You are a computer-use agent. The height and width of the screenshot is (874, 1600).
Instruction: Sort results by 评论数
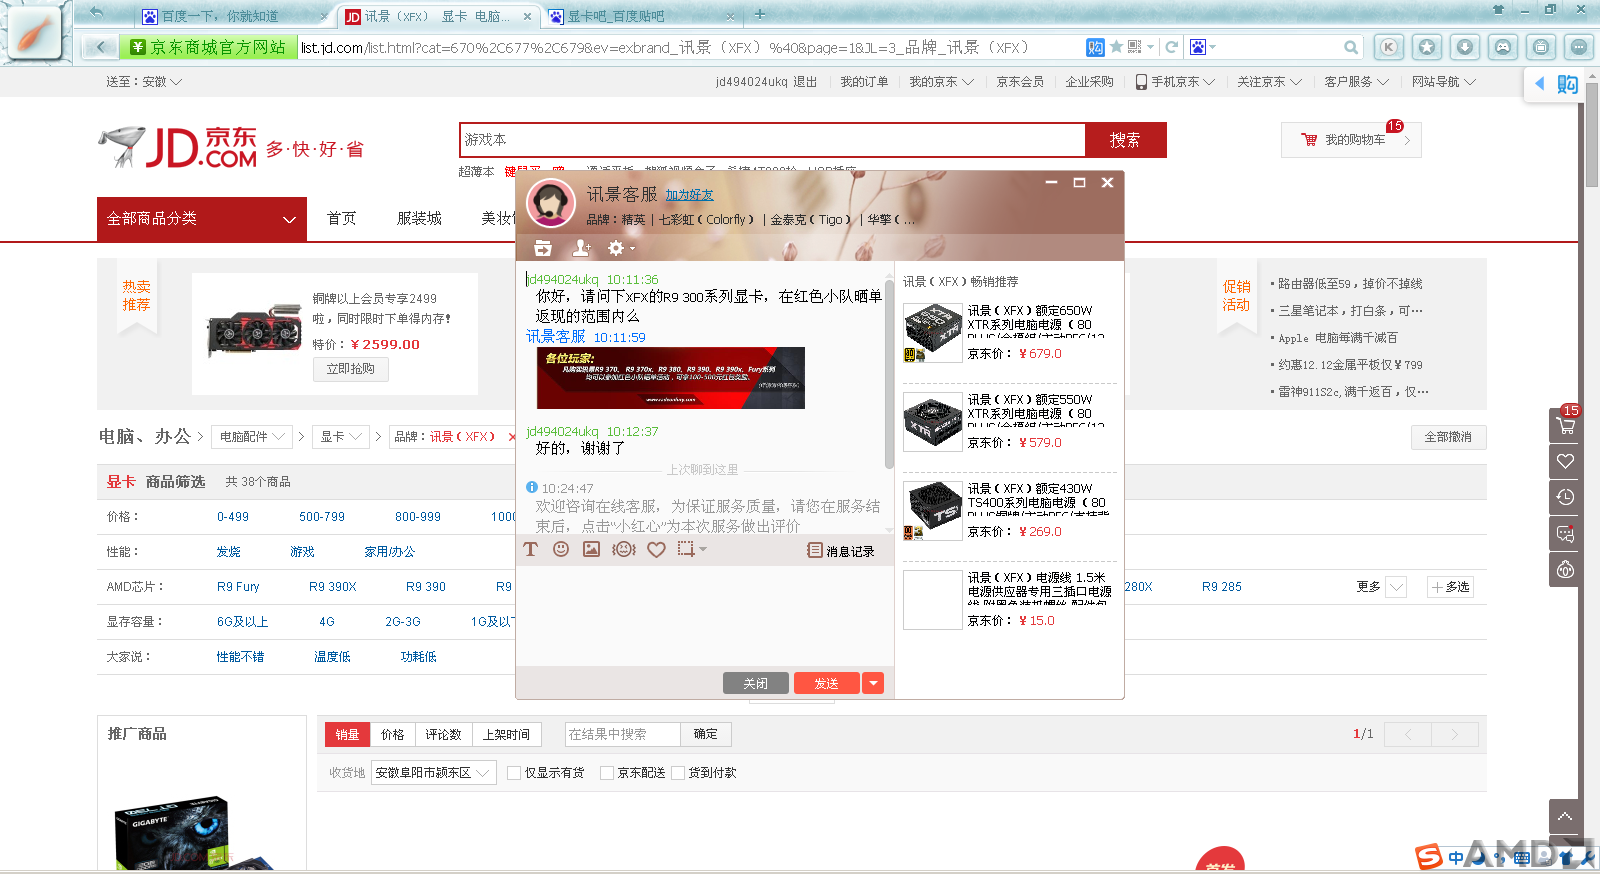tap(443, 734)
